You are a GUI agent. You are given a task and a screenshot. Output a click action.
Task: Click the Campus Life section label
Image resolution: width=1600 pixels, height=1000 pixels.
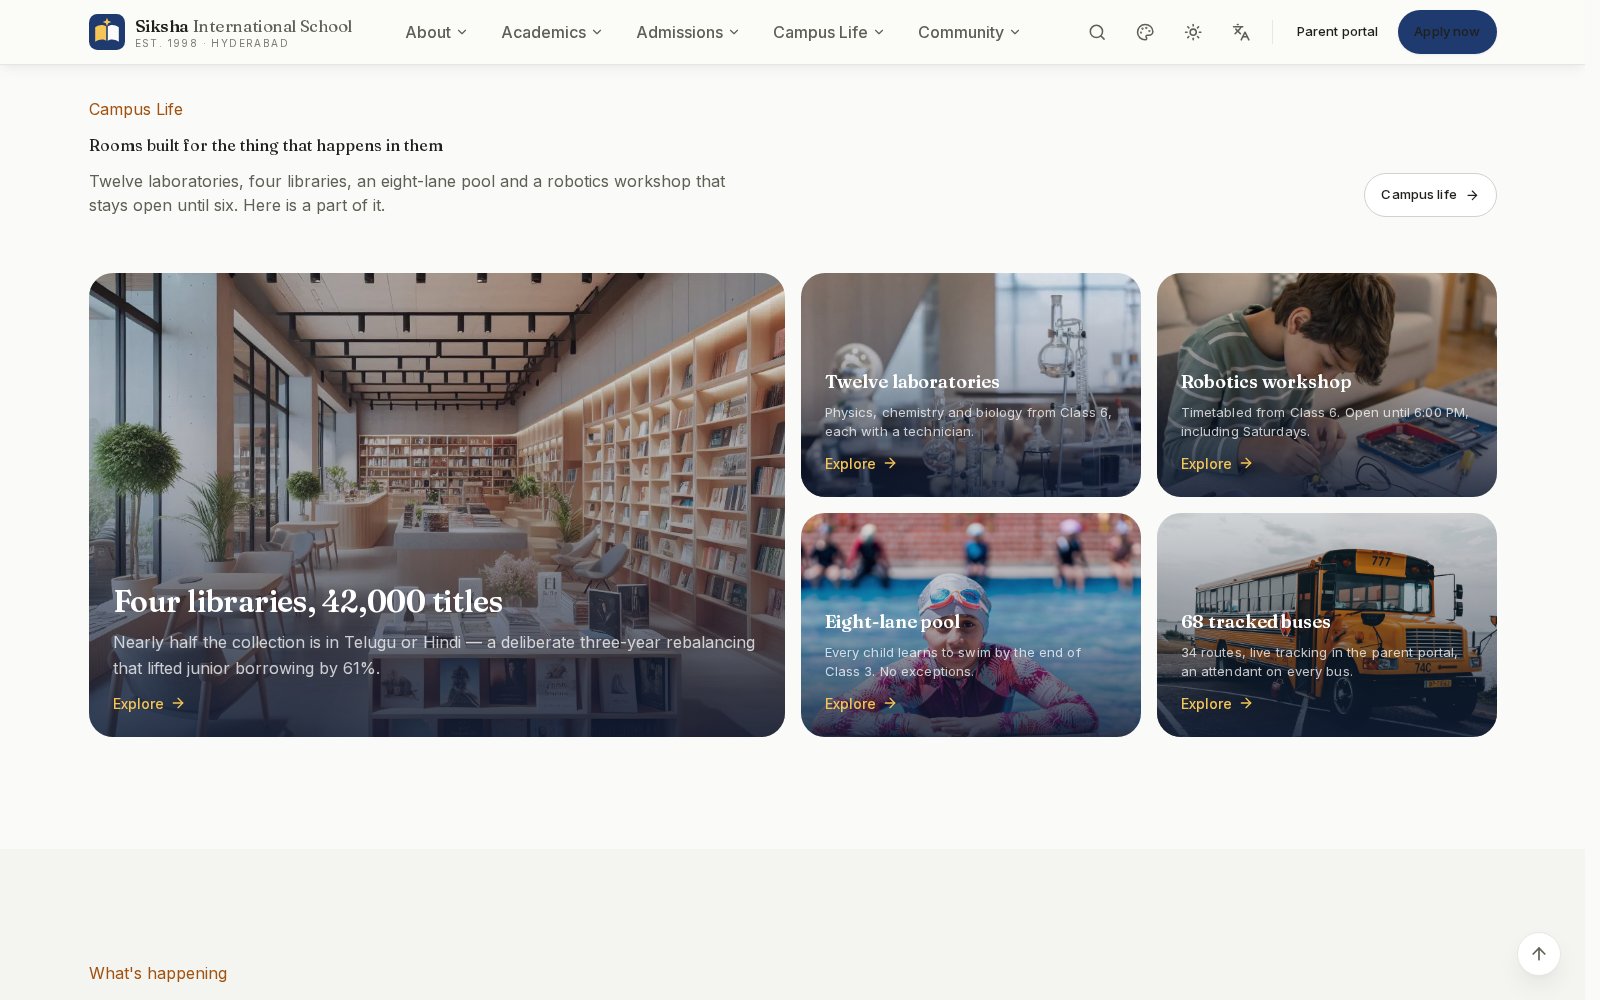point(136,109)
